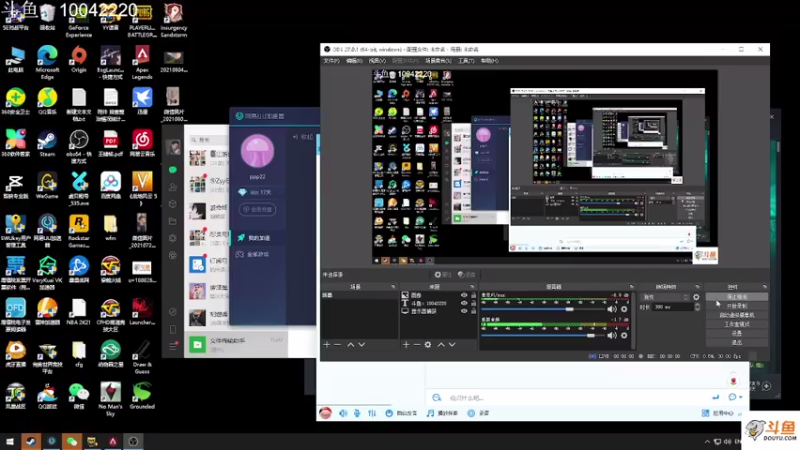Open the first mixer channel's settings gear
The width and height of the screenshot is (800, 450).
point(624,309)
